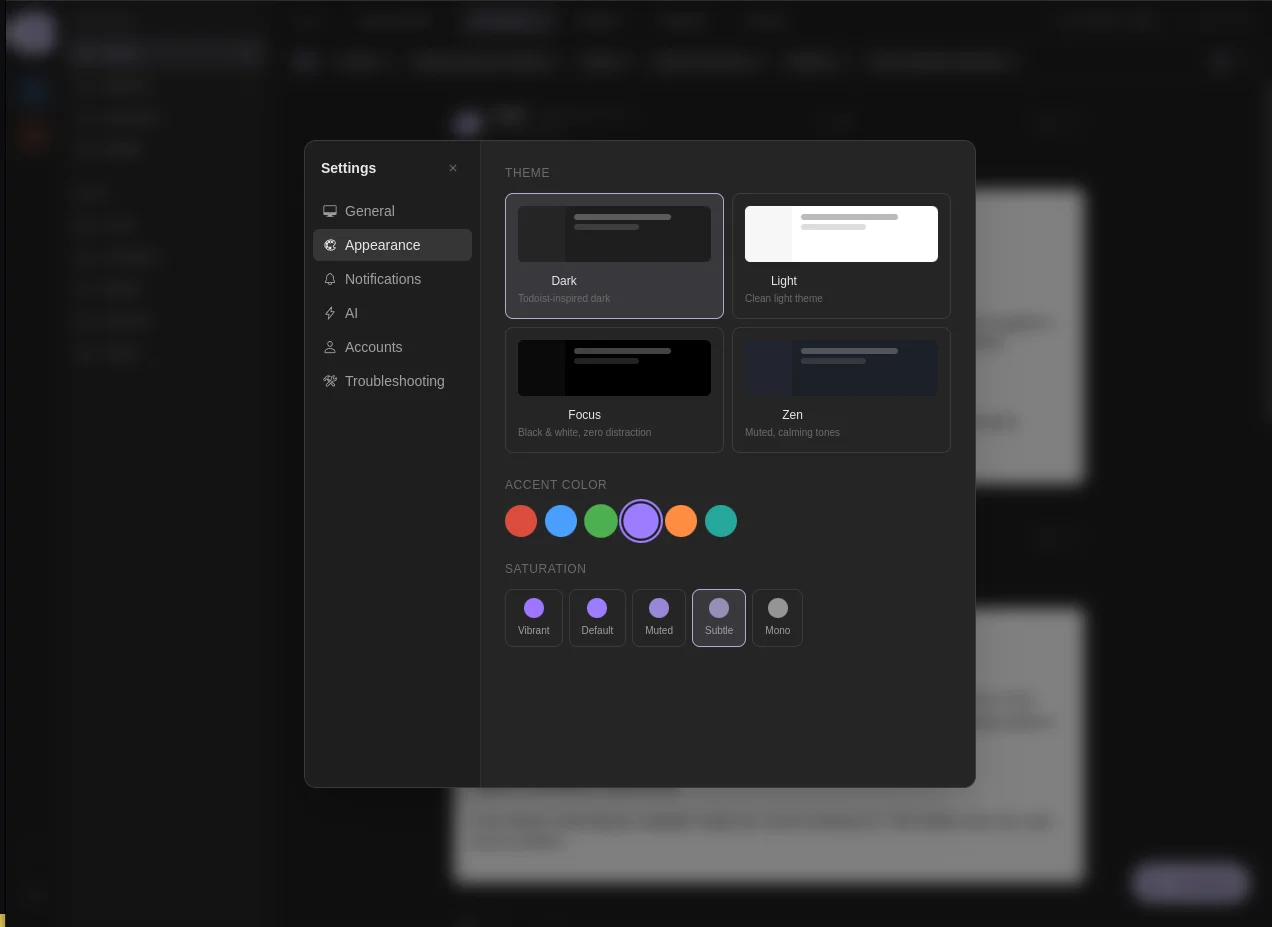Screen dimensions: 1272x927
Task: Click the AI lightning bolt icon
Action: 330,313
